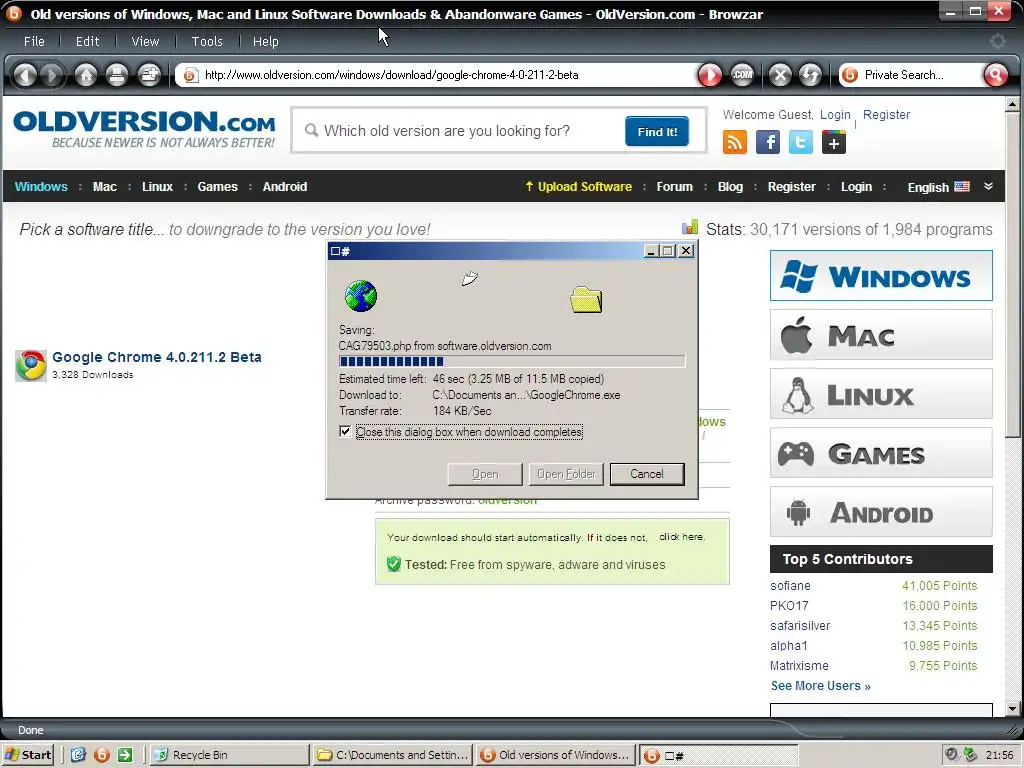
Task: Click the third toolbar icon next to print
Action: pyautogui.click(x=149, y=75)
